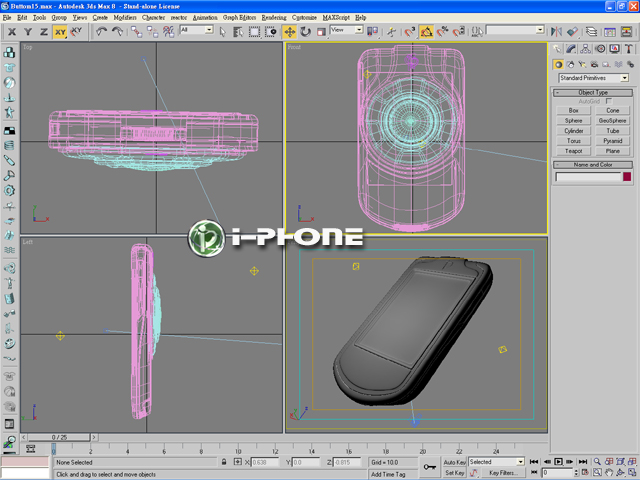Click the Add Time Tag field

(392, 474)
